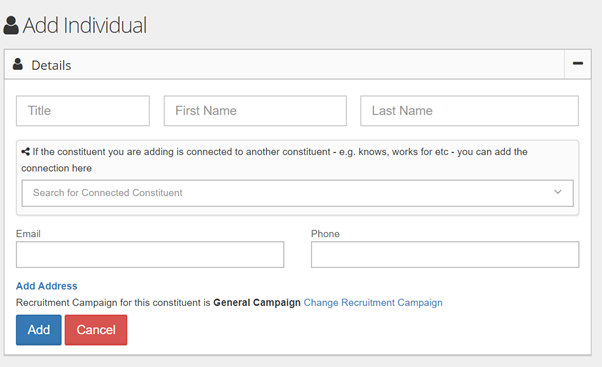This screenshot has height=367, width=602.
Task: Click the General Campaign bold text
Action: coord(257,303)
